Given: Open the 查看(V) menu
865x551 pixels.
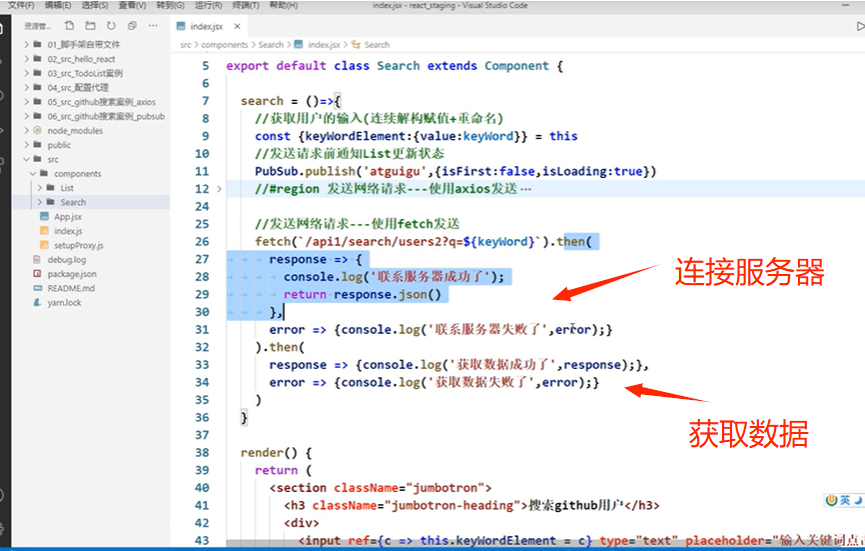Looking at the screenshot, I should [132, 5].
